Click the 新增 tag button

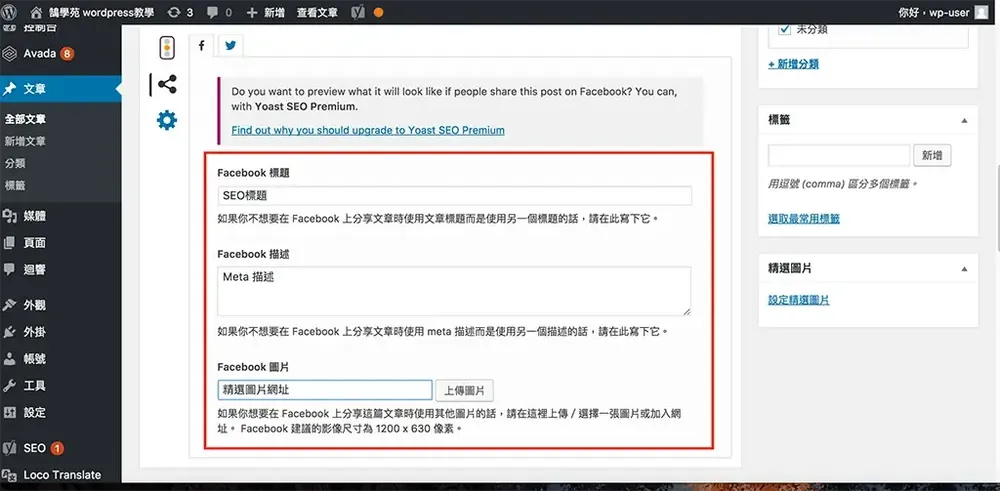[932, 155]
